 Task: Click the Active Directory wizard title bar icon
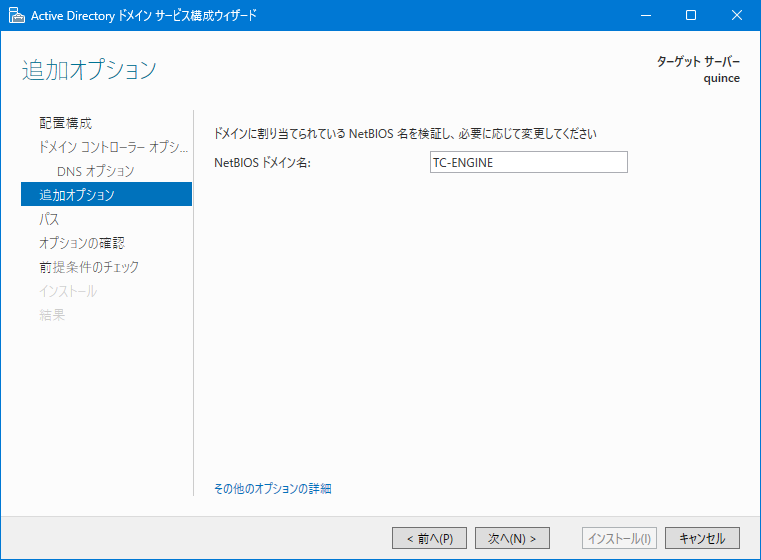pyautogui.click(x=16, y=15)
